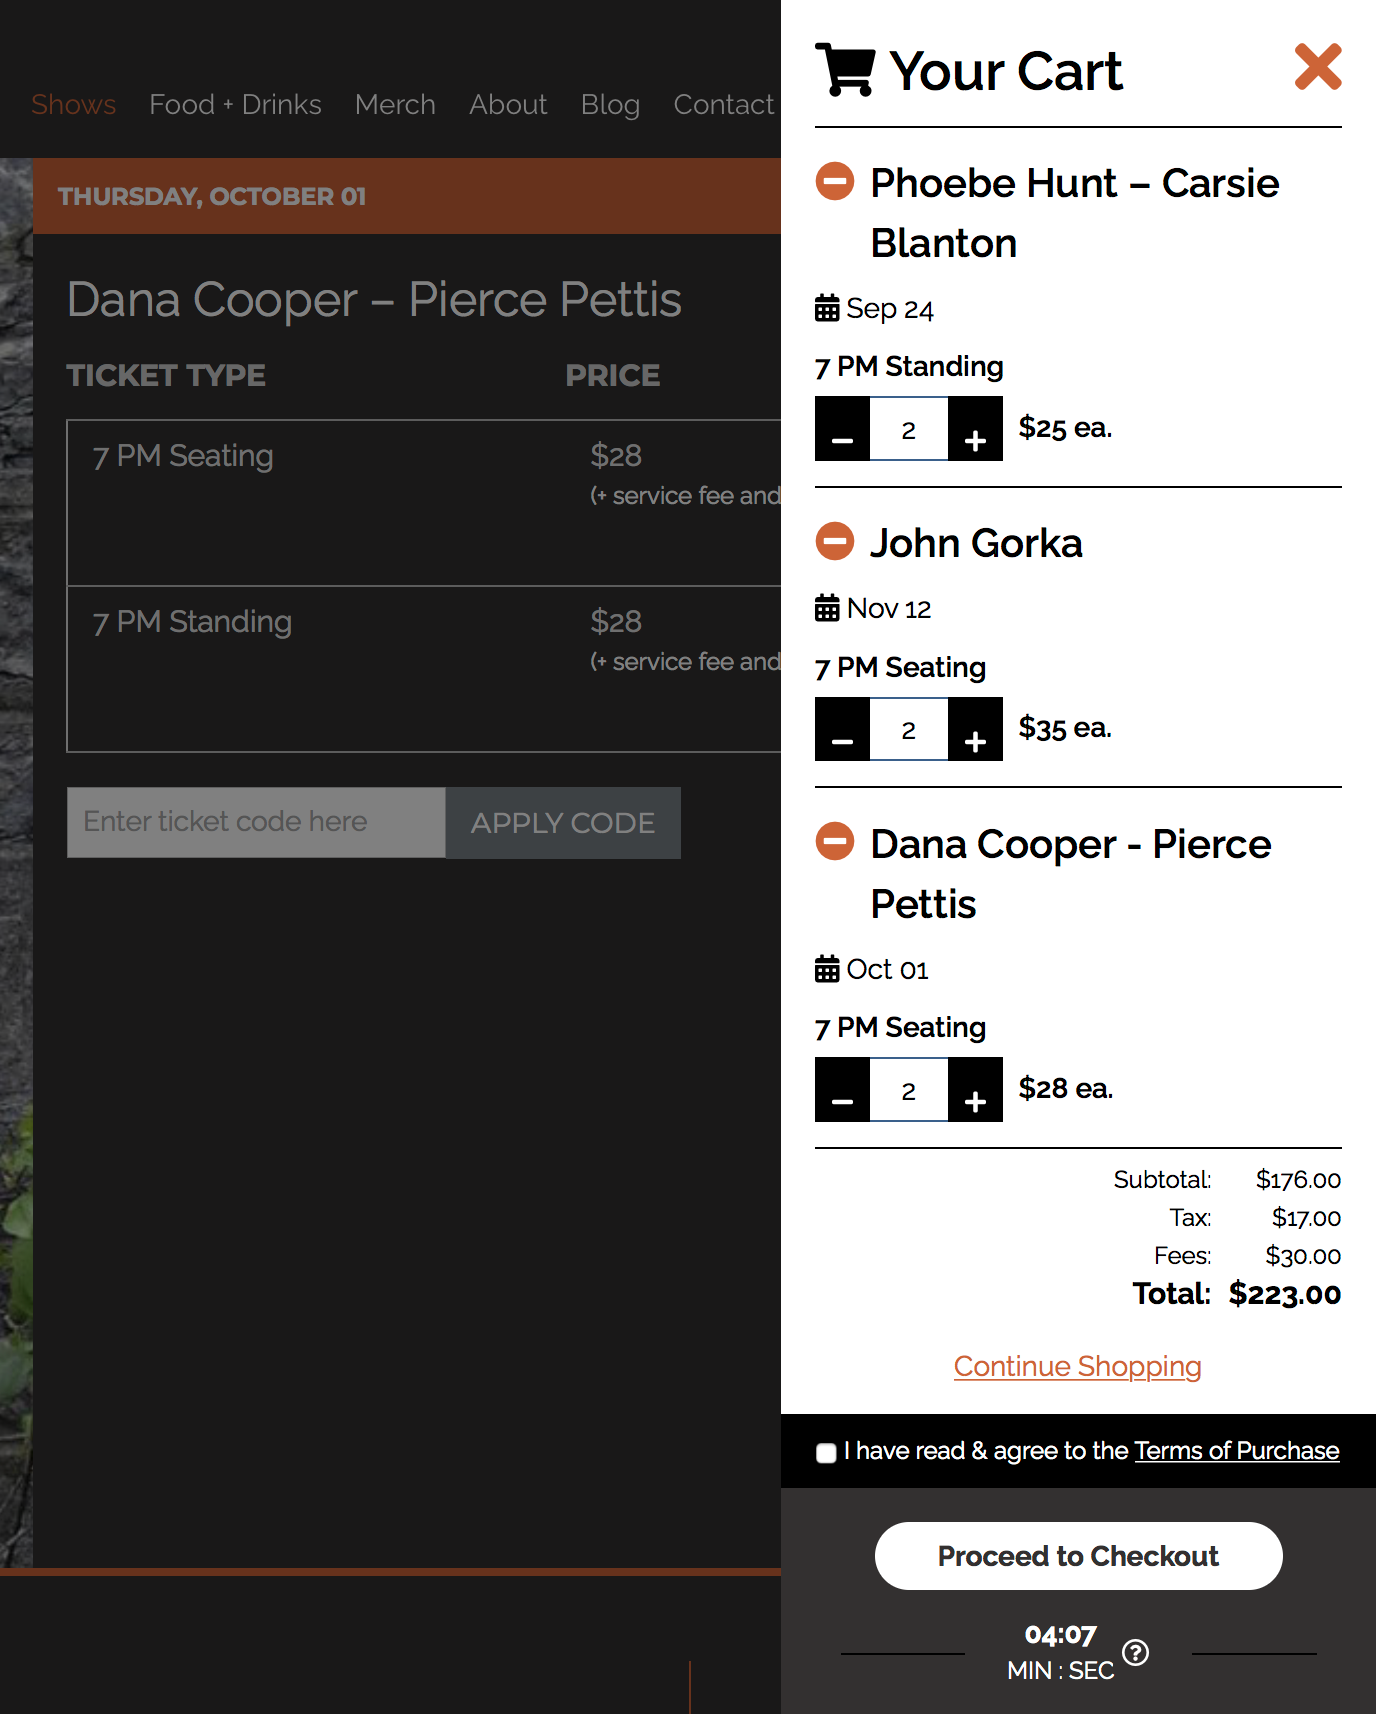
Task: Close the Your Cart panel
Action: click(x=1317, y=67)
